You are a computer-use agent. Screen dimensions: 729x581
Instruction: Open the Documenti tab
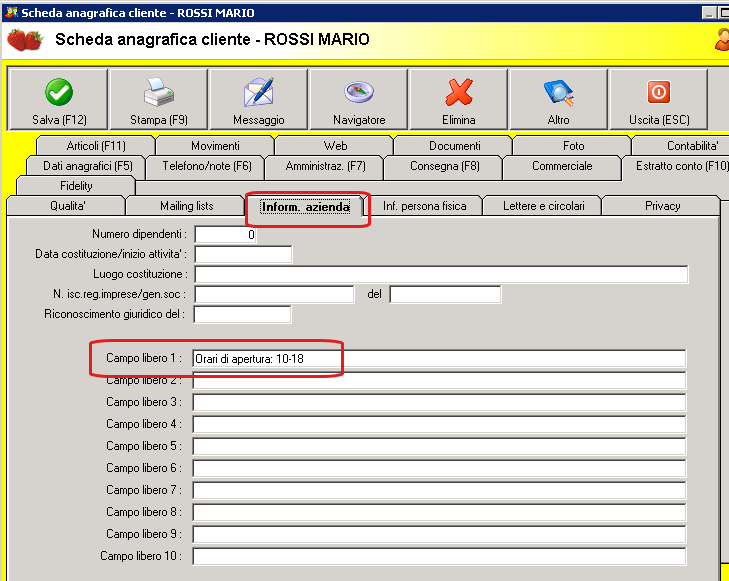coord(454,146)
